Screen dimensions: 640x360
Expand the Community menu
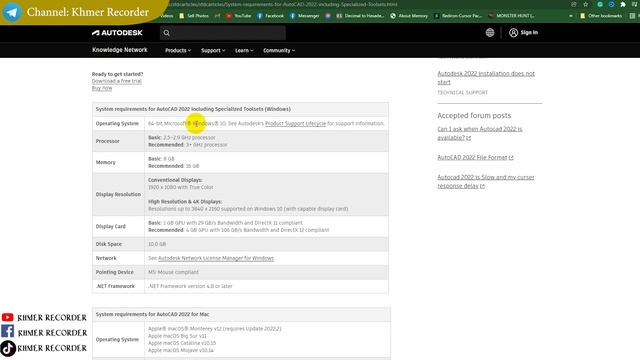(x=279, y=50)
